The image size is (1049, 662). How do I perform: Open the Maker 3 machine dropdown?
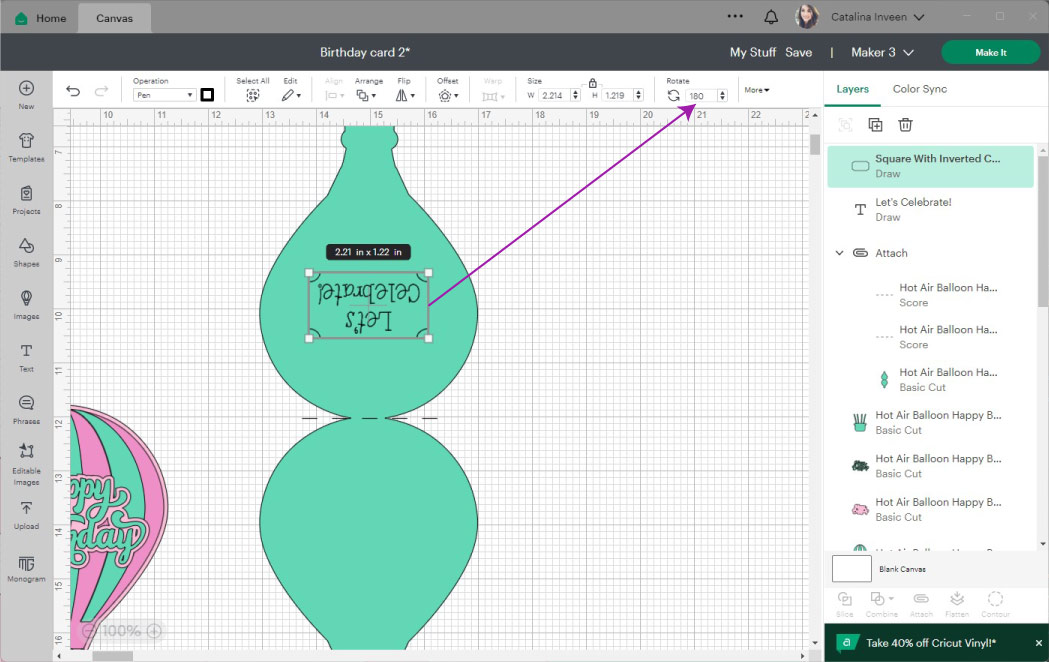click(882, 52)
